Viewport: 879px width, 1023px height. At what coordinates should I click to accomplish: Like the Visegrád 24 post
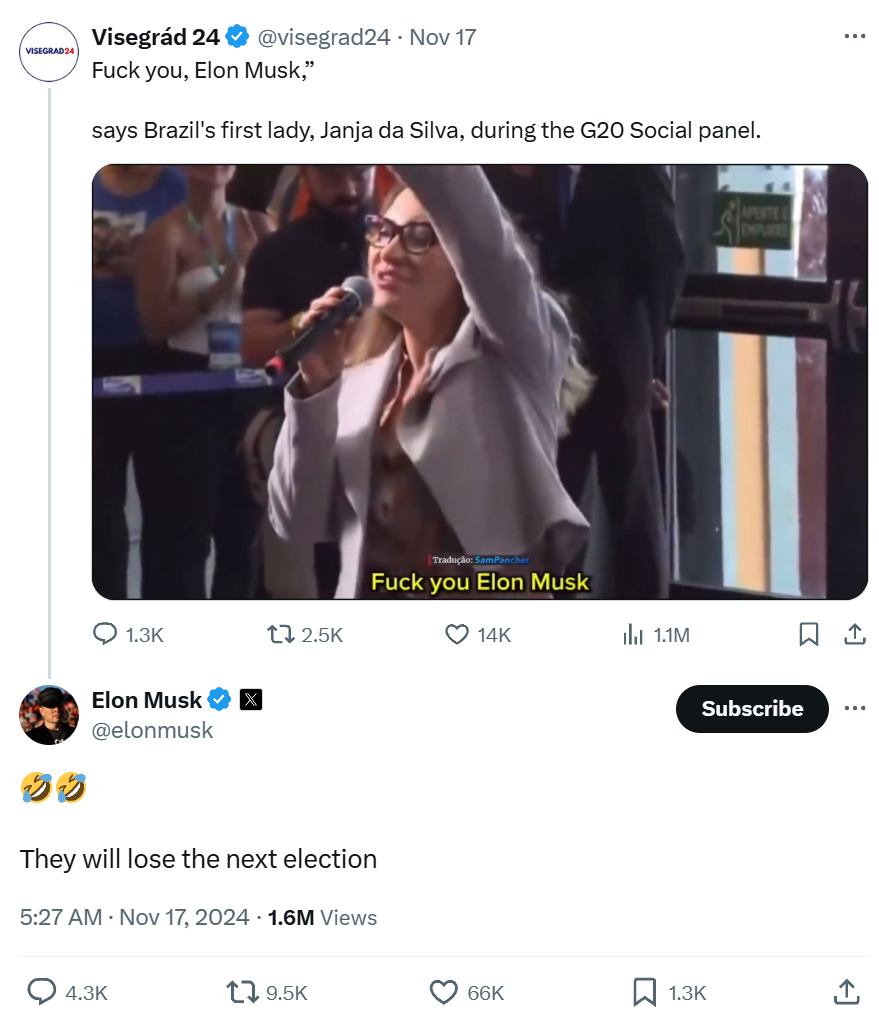coord(457,634)
